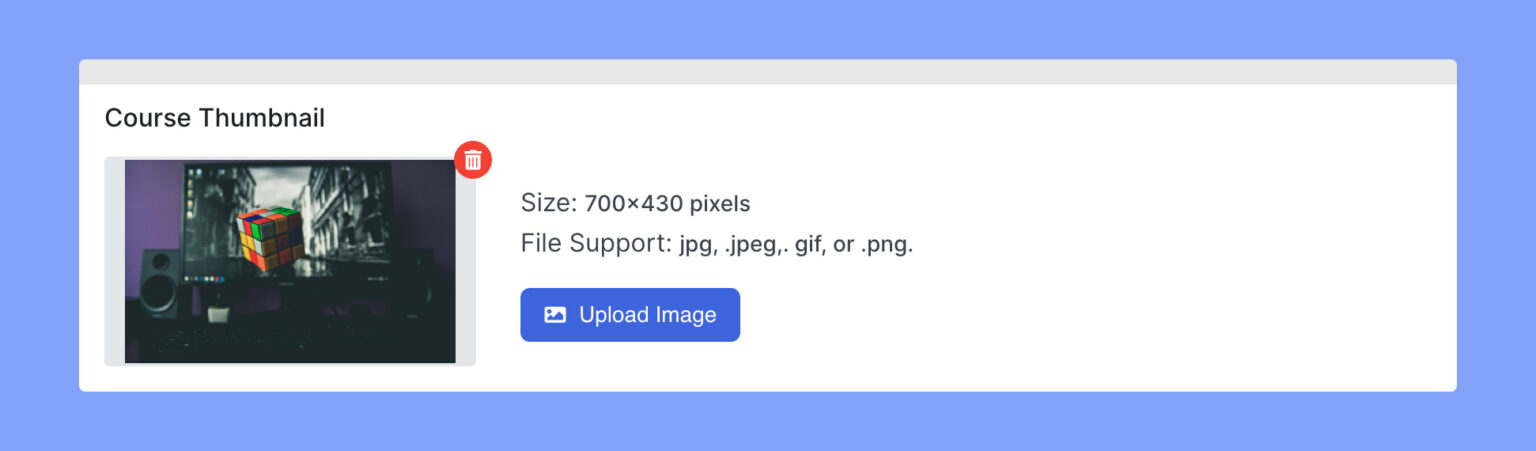Click the "Upload Image" text label
Screen dimensions: 1536x451
click(x=648, y=315)
